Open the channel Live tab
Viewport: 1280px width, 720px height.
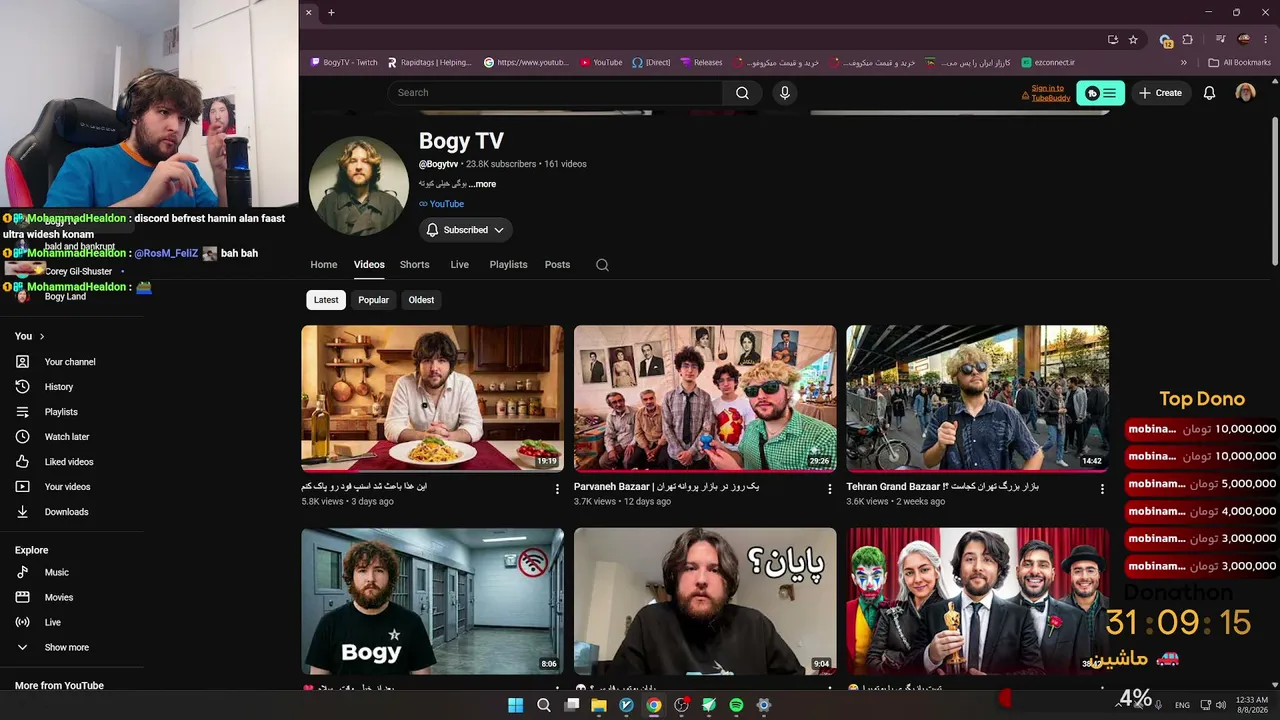click(x=460, y=265)
